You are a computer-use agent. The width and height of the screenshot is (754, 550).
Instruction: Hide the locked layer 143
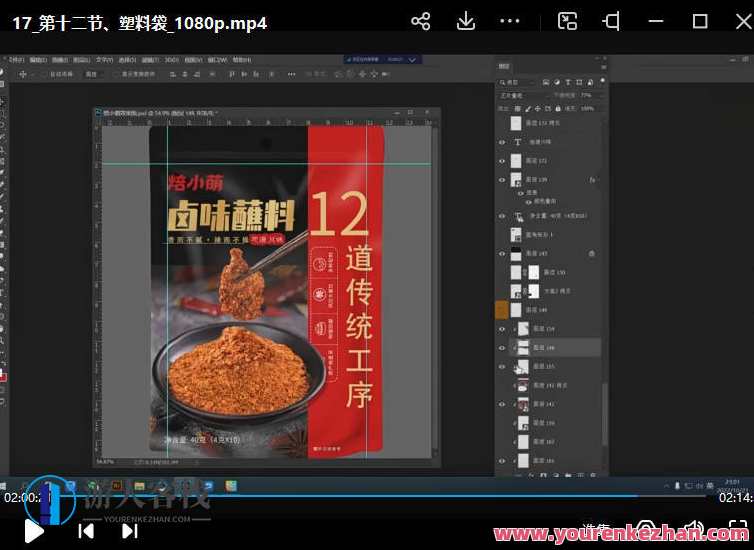[x=502, y=254]
